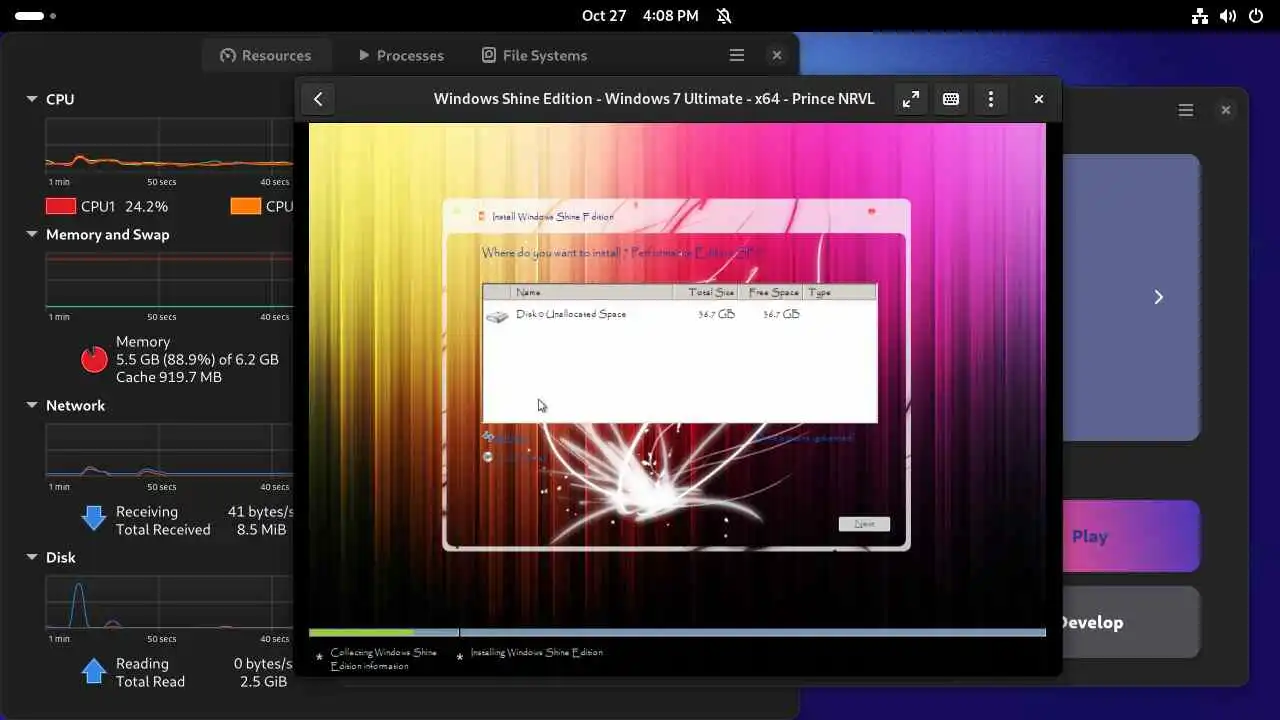Open the power menu icon in top bar

tap(1256, 16)
